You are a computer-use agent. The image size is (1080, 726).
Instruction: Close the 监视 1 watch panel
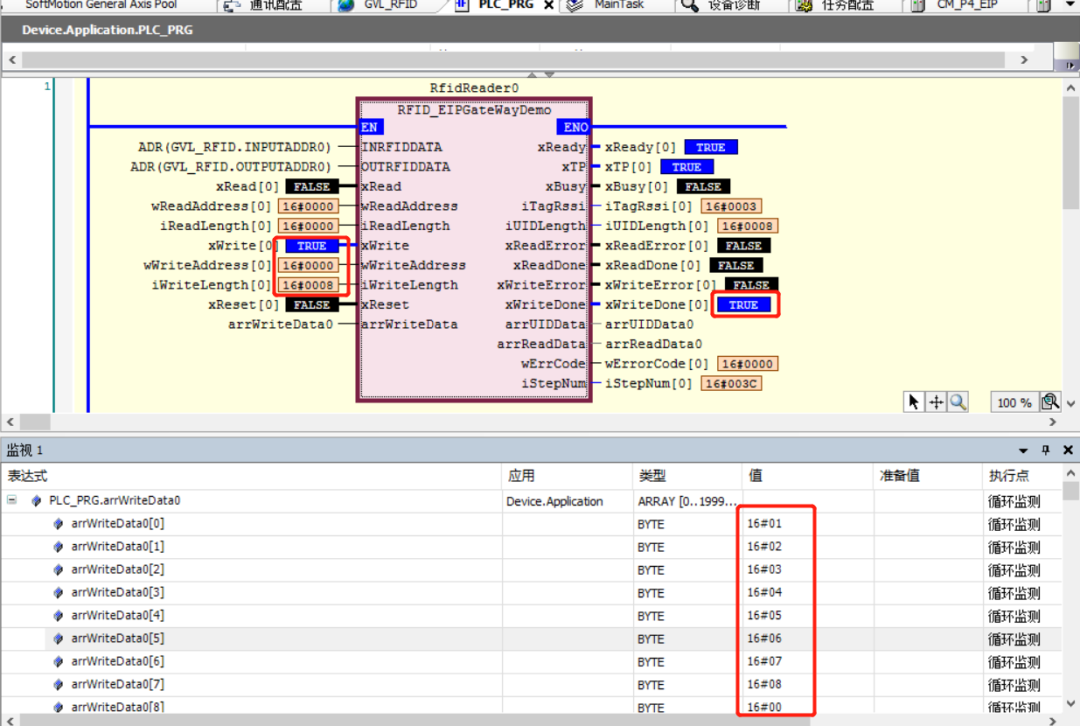pos(1067,451)
